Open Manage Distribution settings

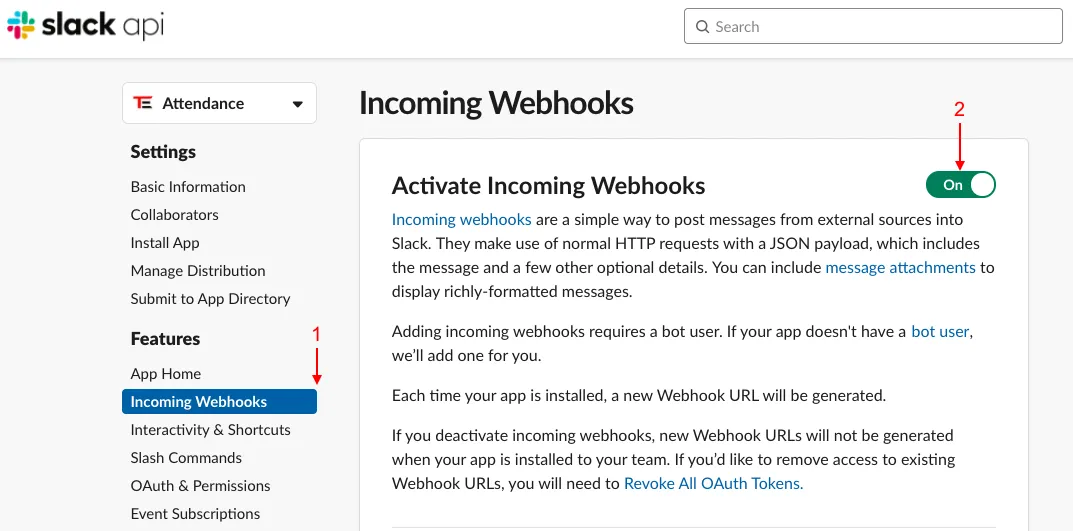(198, 271)
